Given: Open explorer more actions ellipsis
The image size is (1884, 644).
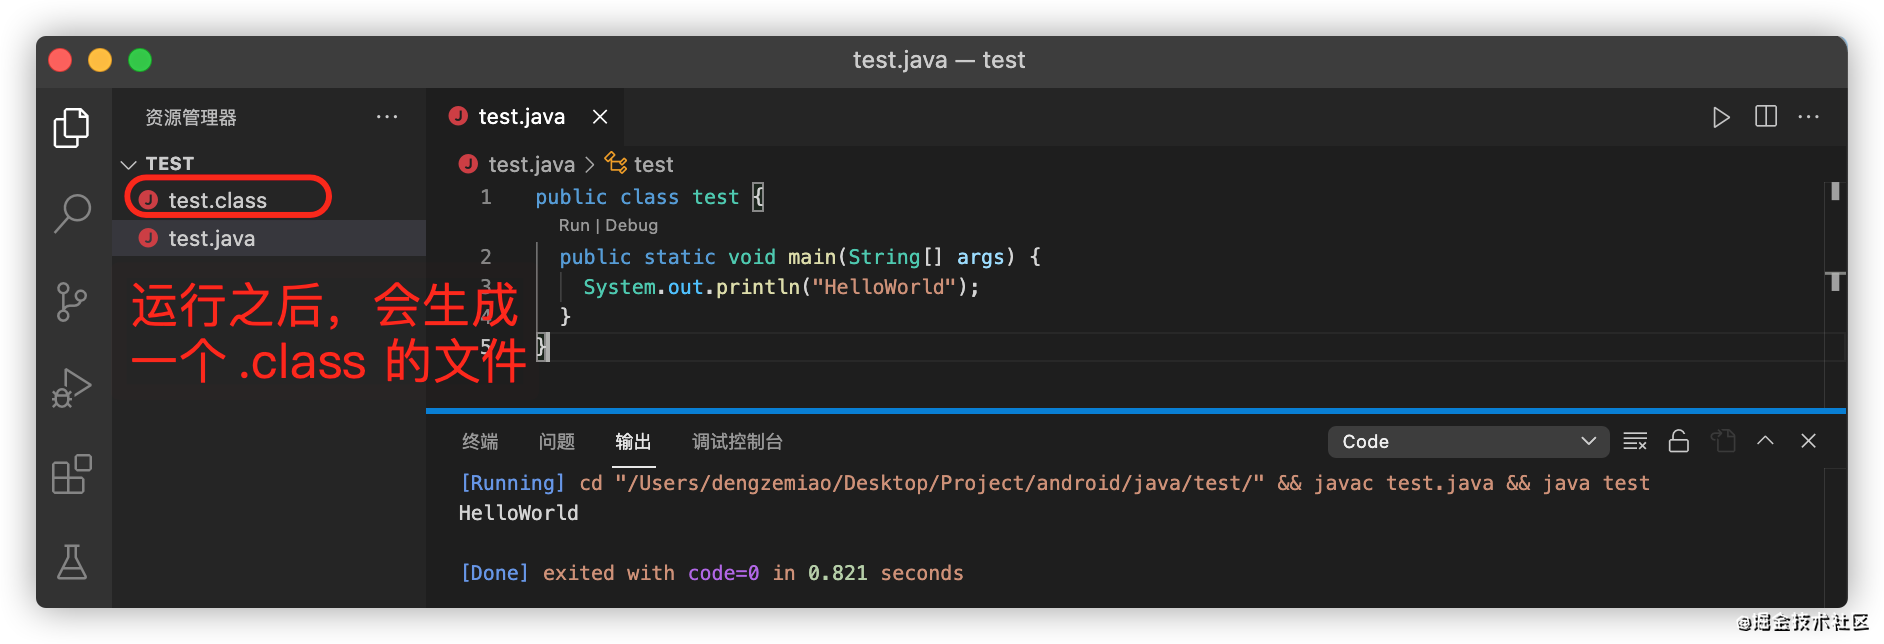Looking at the screenshot, I should (387, 117).
